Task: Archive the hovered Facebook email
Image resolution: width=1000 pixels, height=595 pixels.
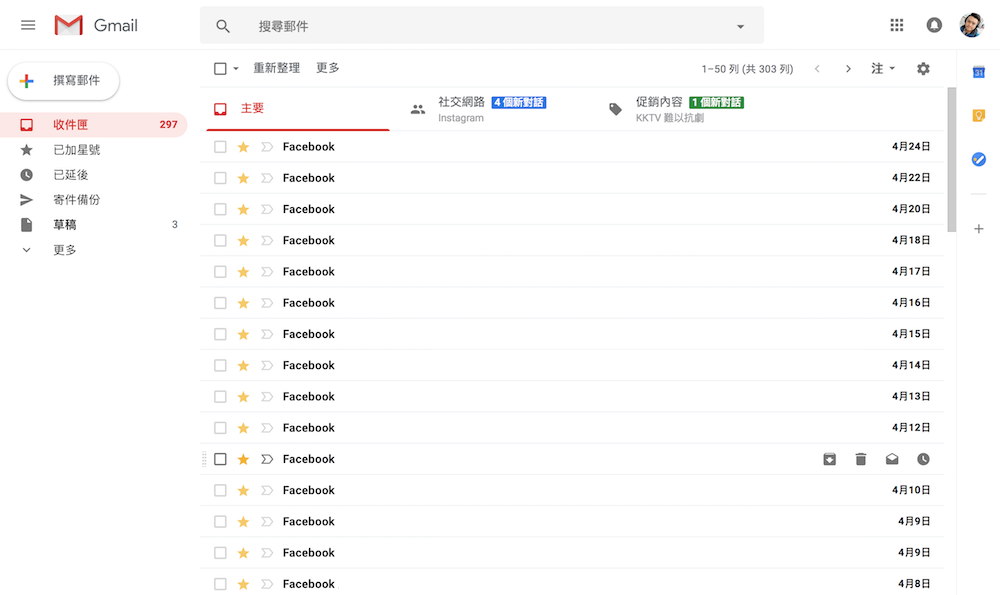Action: tap(829, 458)
